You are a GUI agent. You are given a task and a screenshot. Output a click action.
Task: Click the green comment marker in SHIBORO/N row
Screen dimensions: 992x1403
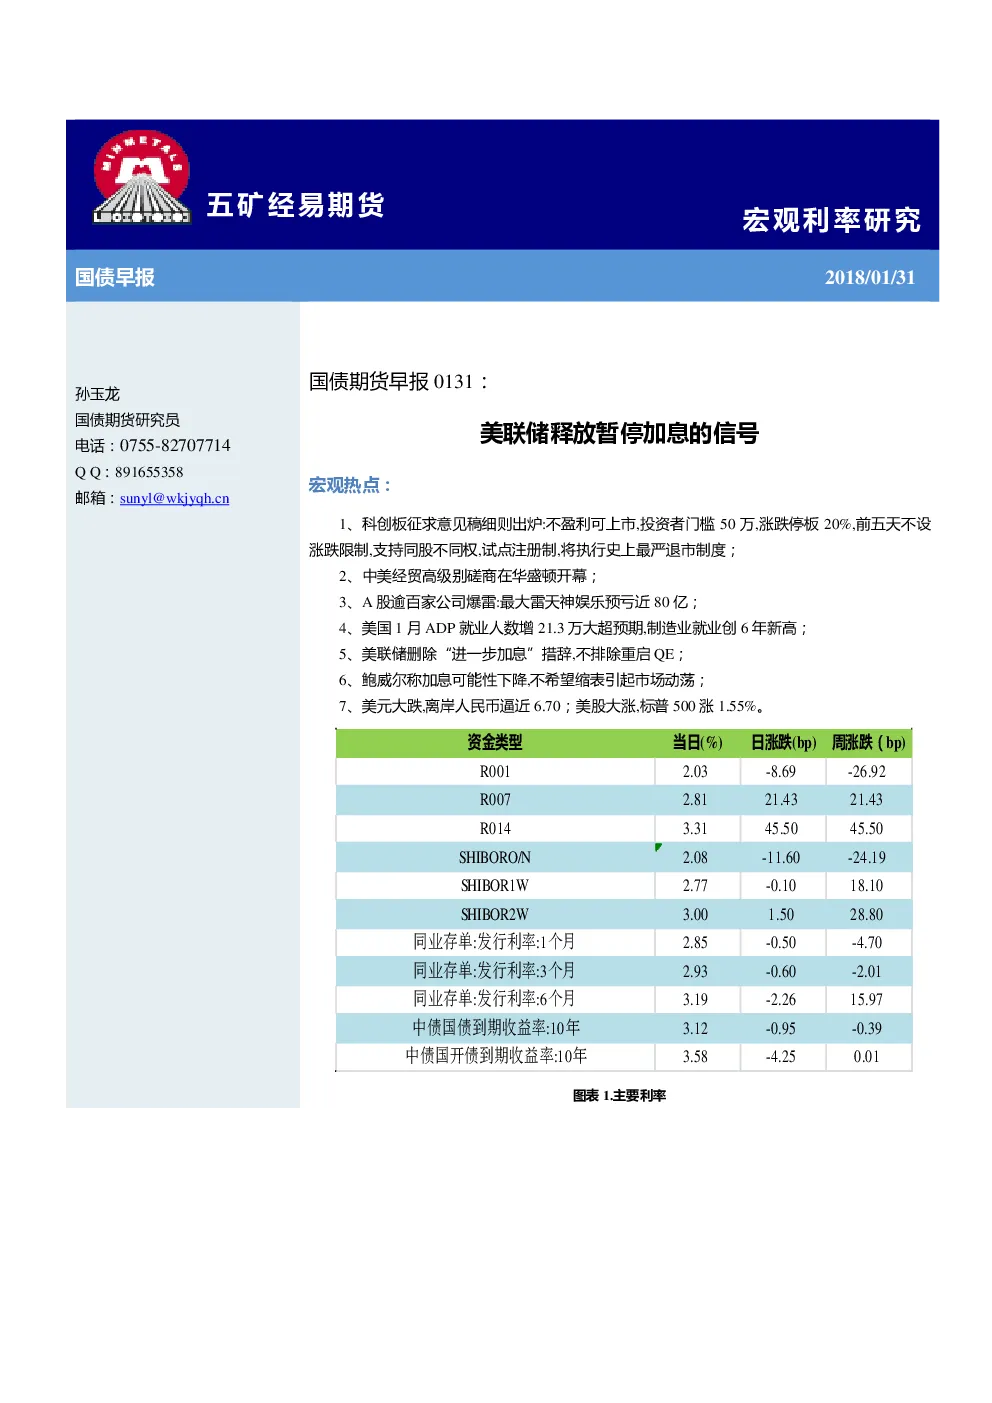pyautogui.click(x=658, y=847)
